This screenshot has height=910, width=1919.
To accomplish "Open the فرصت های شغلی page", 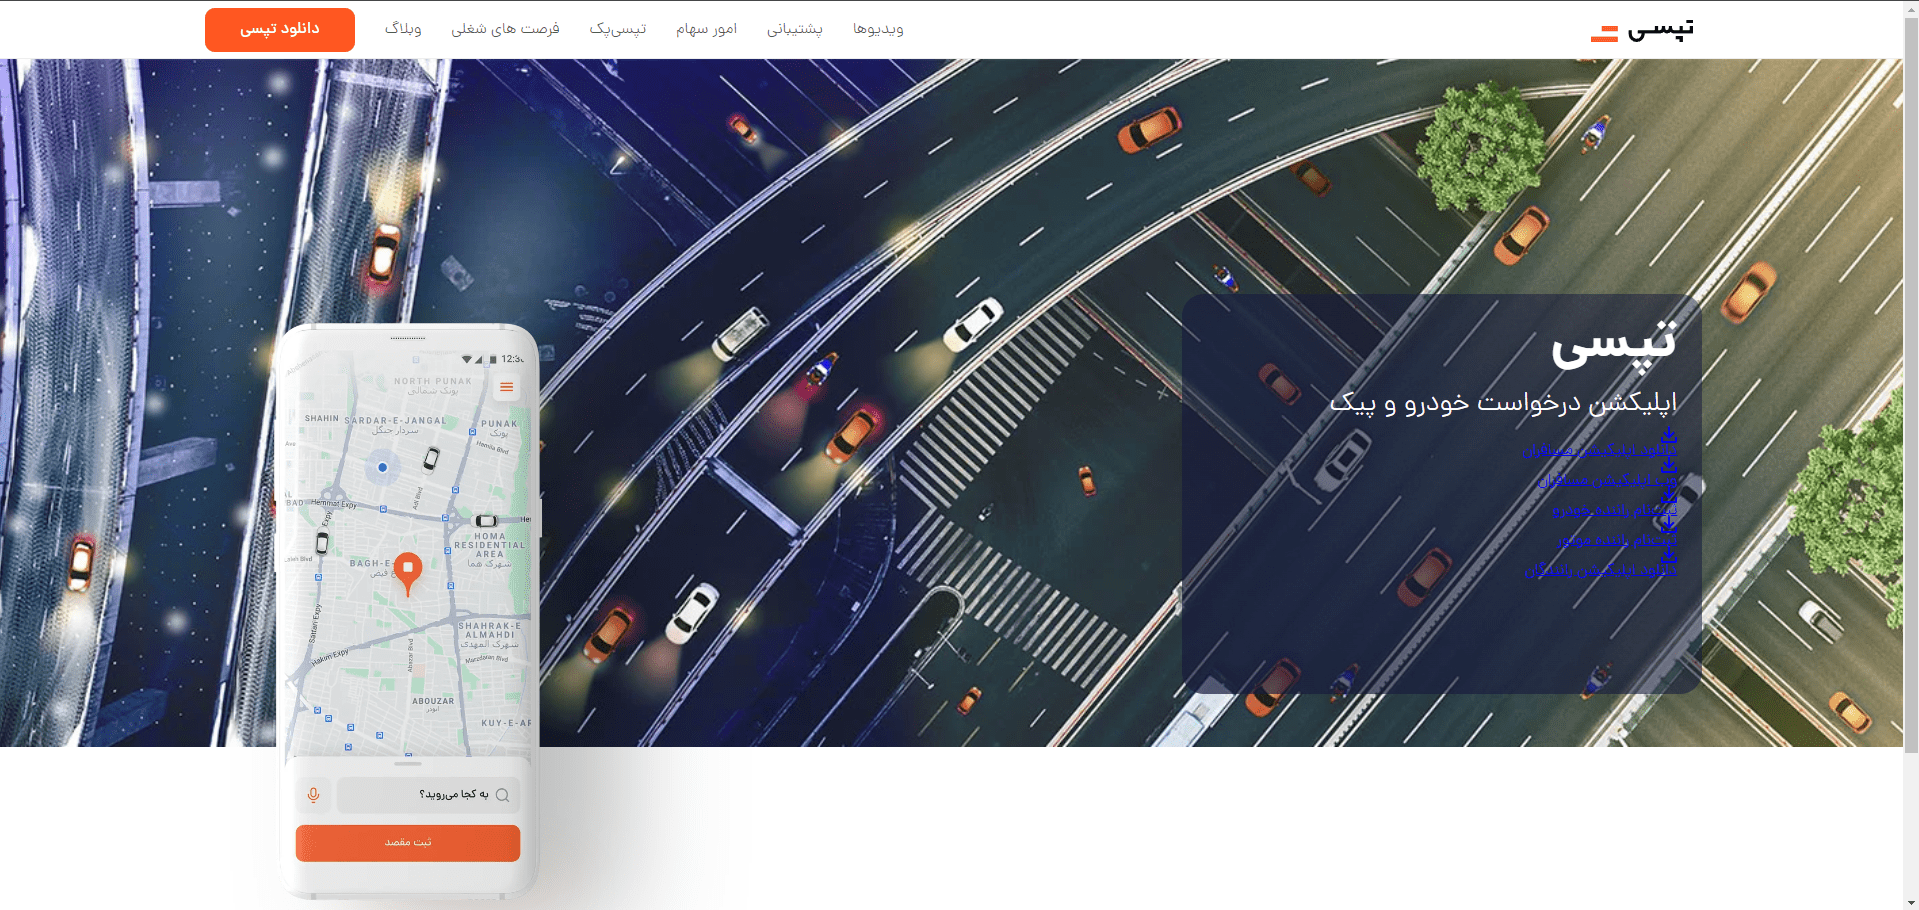I will [505, 29].
